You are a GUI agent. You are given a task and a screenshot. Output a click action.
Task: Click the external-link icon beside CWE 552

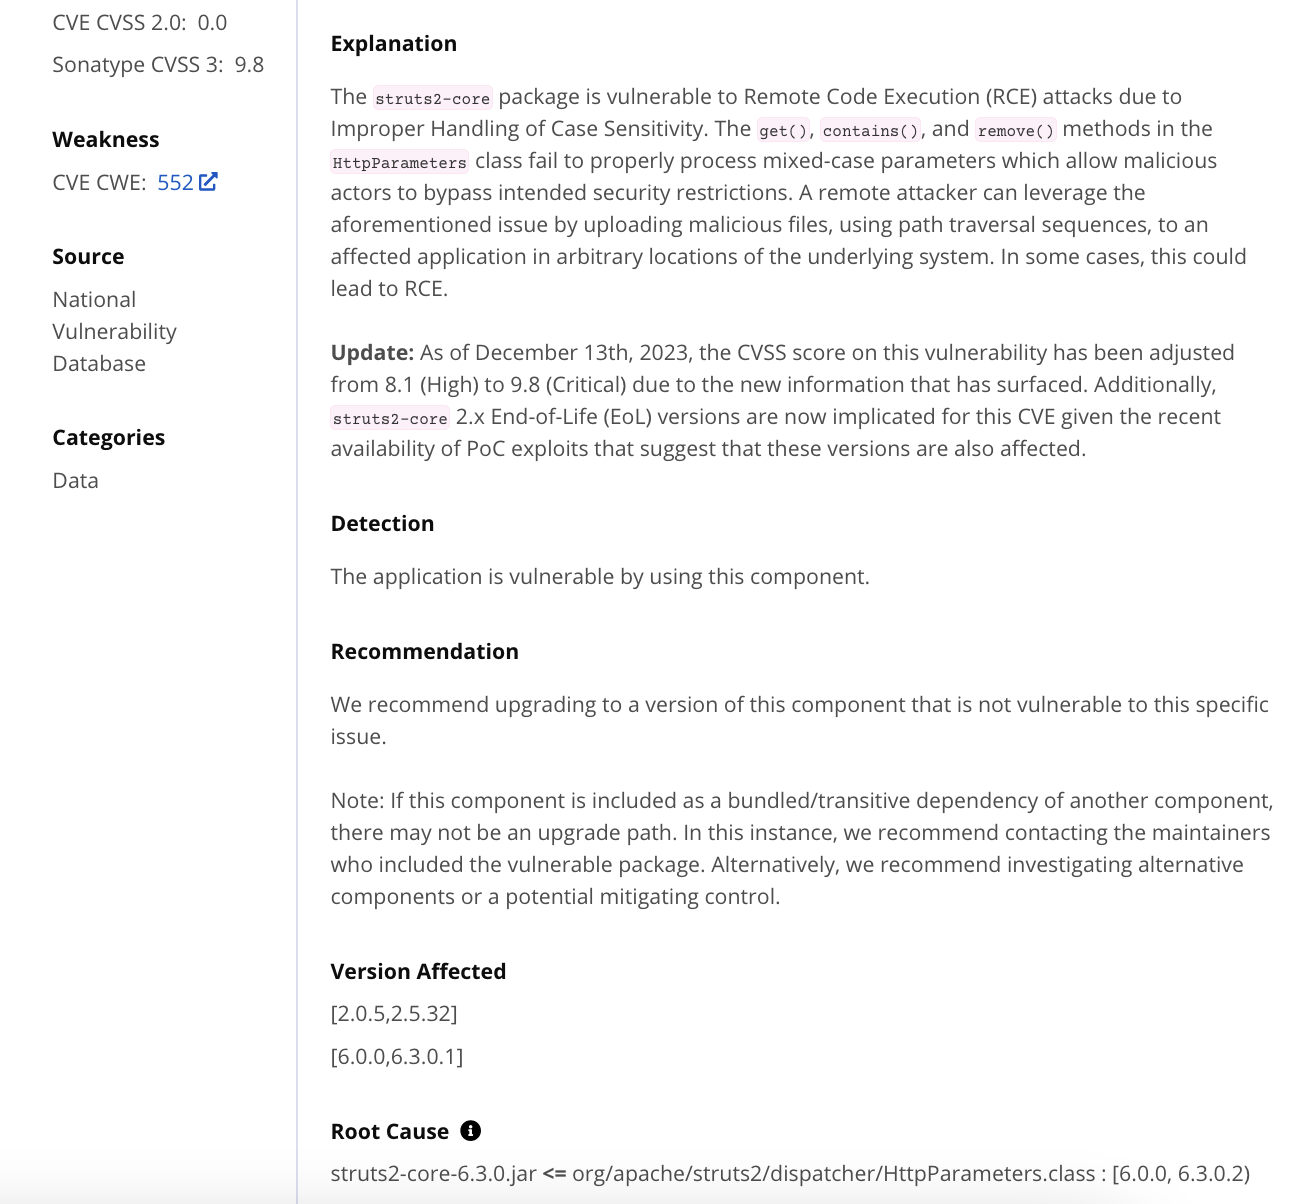pyautogui.click(x=208, y=182)
